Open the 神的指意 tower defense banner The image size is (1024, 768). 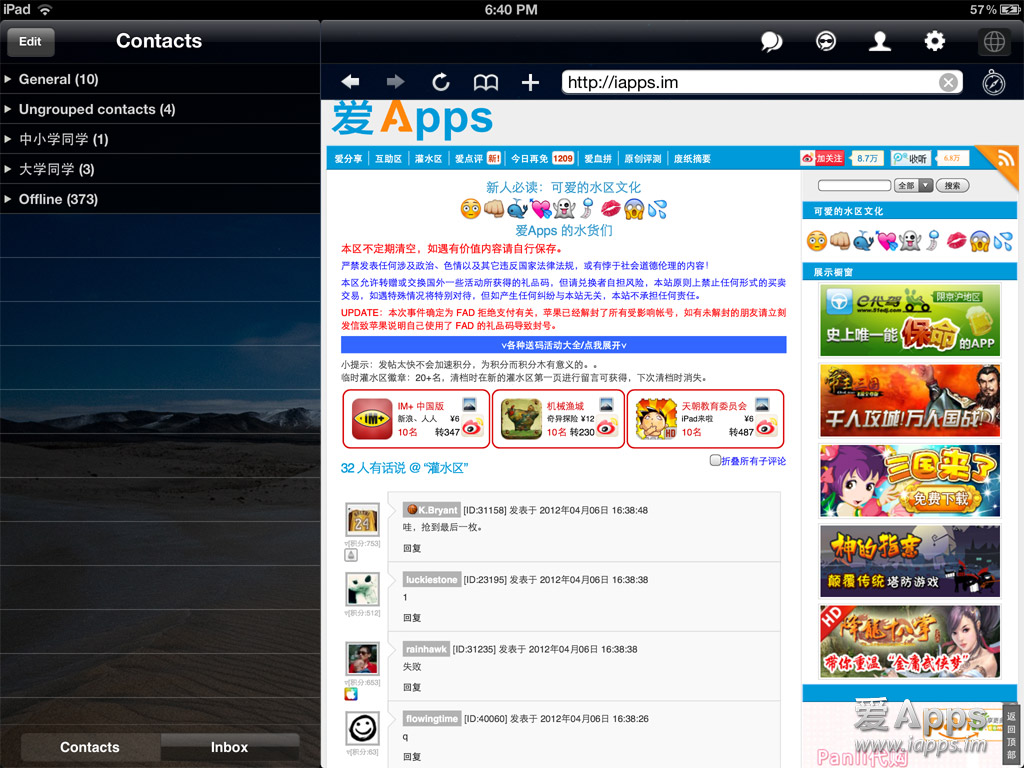pos(910,562)
